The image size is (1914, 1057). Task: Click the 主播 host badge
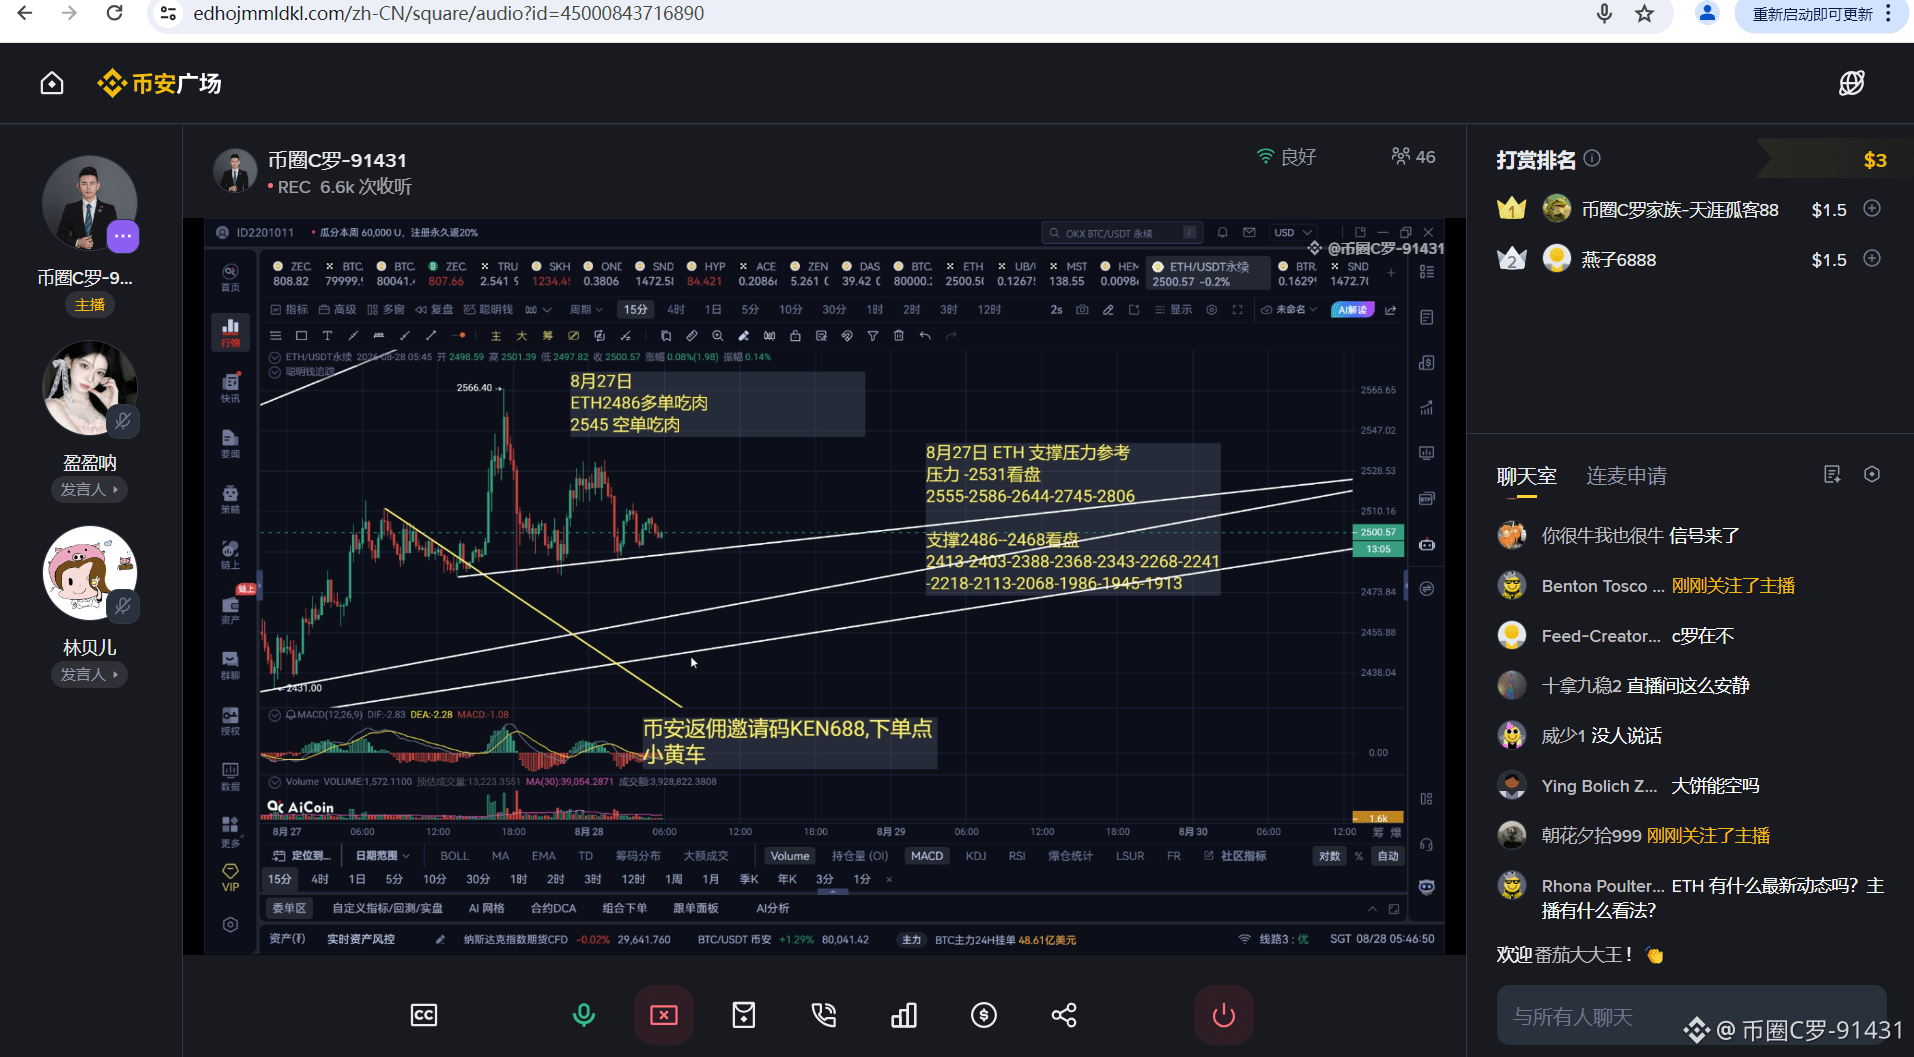[x=89, y=304]
